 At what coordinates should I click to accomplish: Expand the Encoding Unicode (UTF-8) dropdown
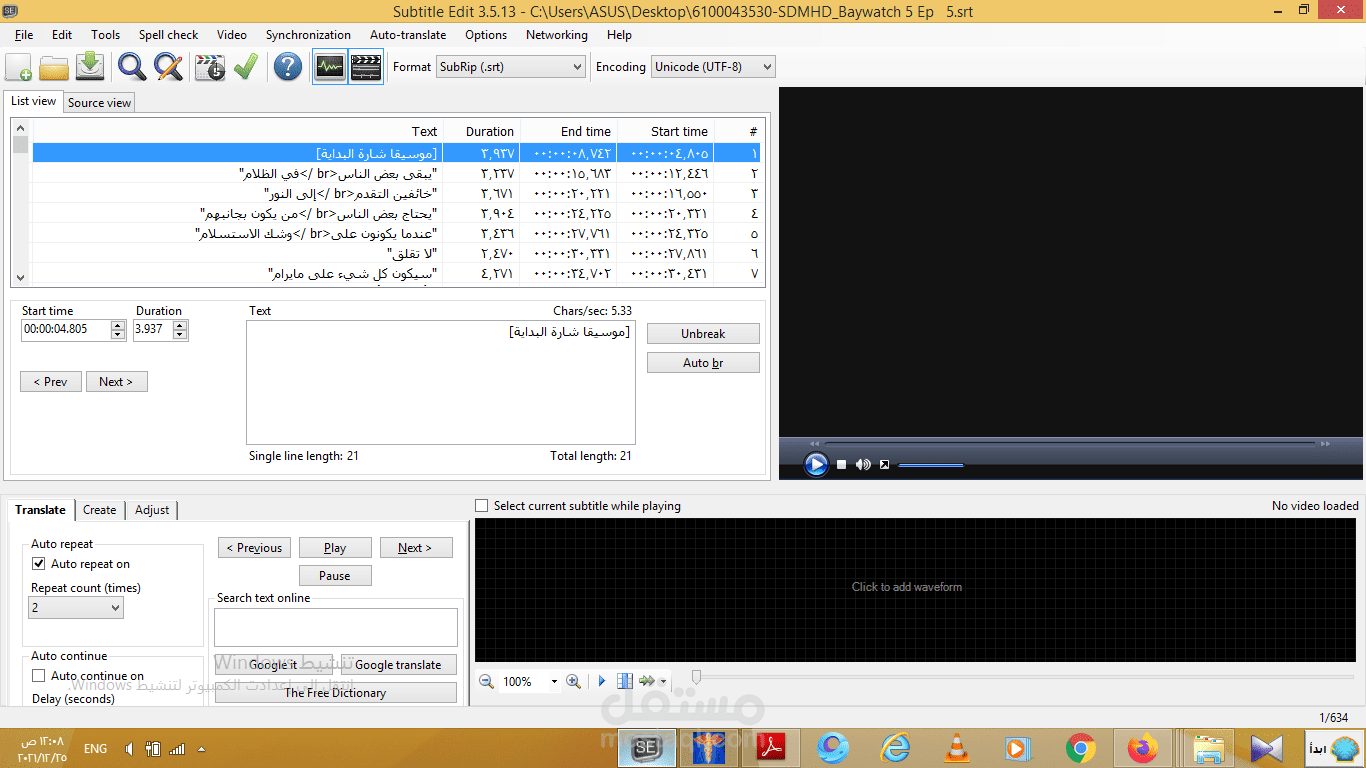click(767, 67)
